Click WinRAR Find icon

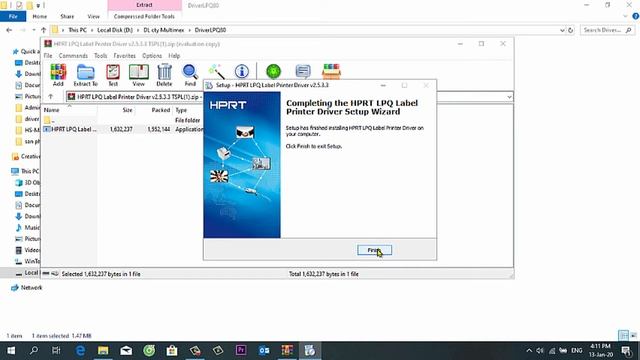[190, 75]
